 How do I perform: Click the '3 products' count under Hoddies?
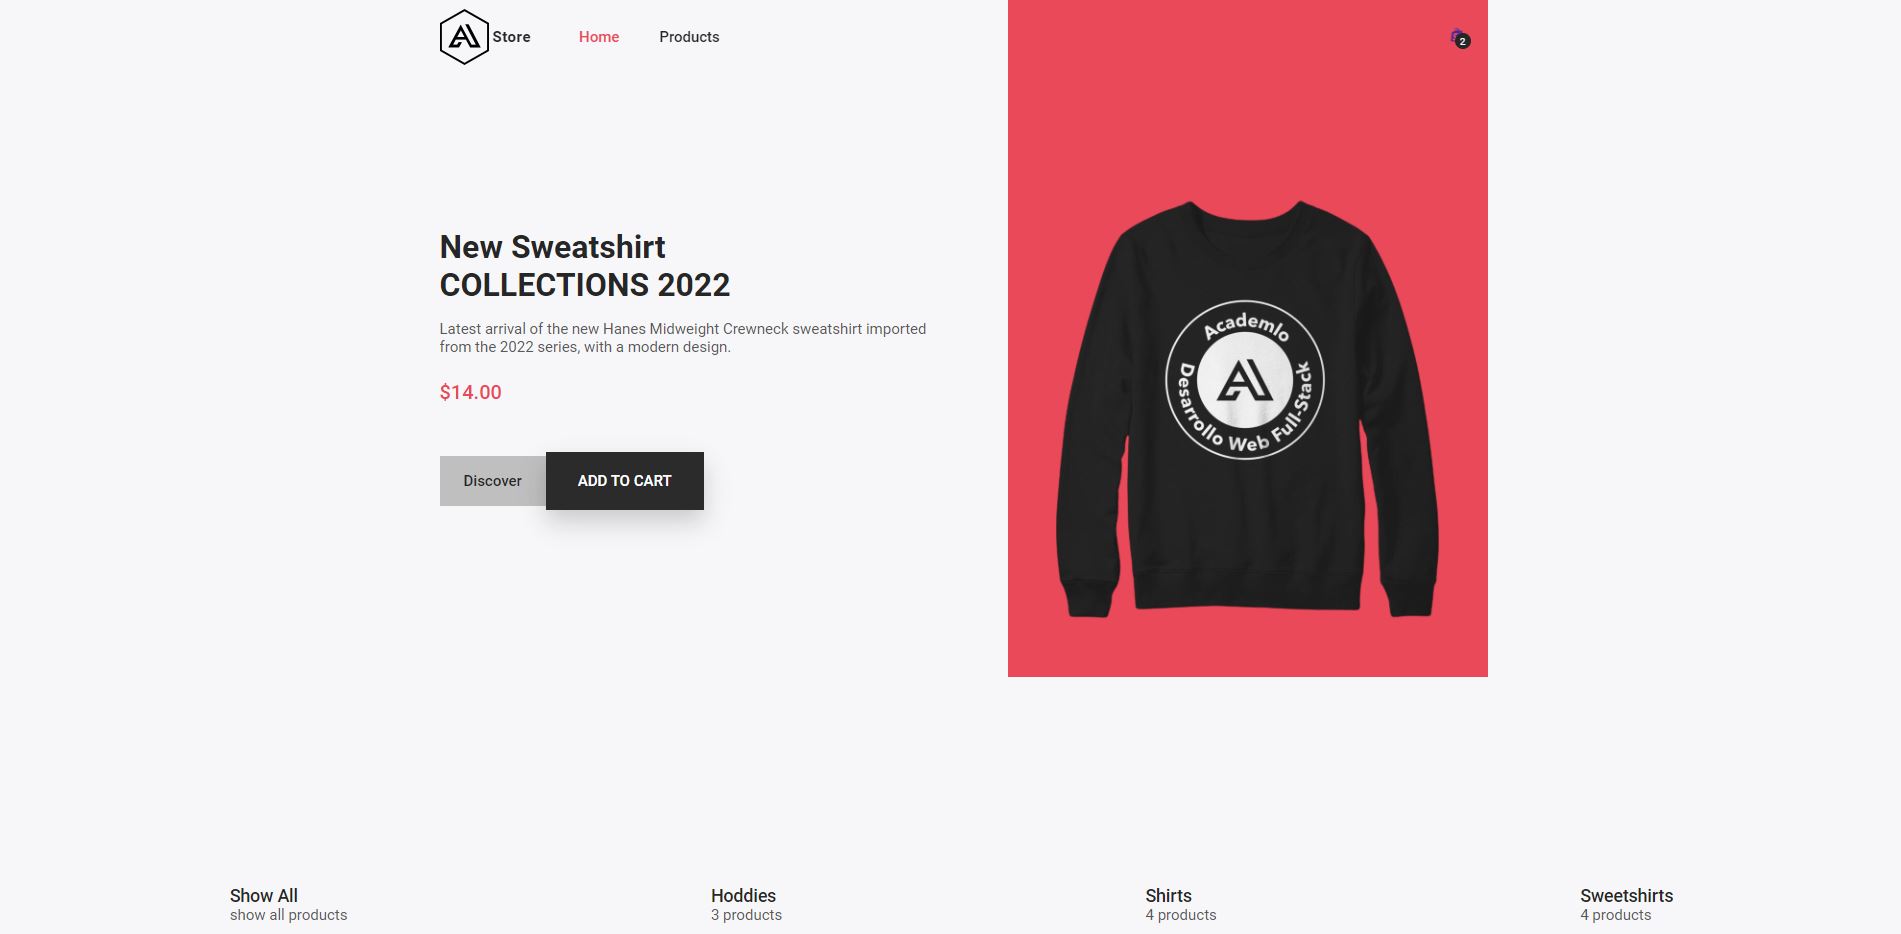pos(746,915)
